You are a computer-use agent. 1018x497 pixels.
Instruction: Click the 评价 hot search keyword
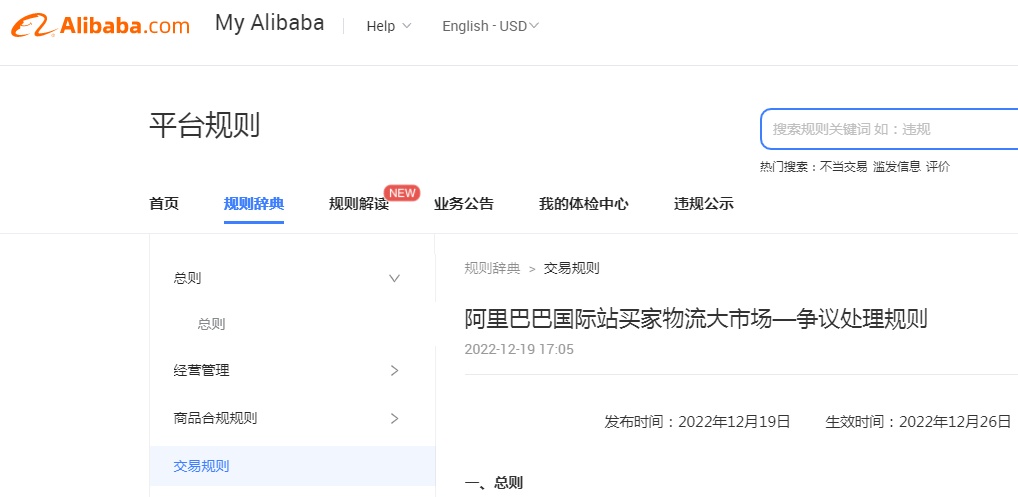[938, 167]
